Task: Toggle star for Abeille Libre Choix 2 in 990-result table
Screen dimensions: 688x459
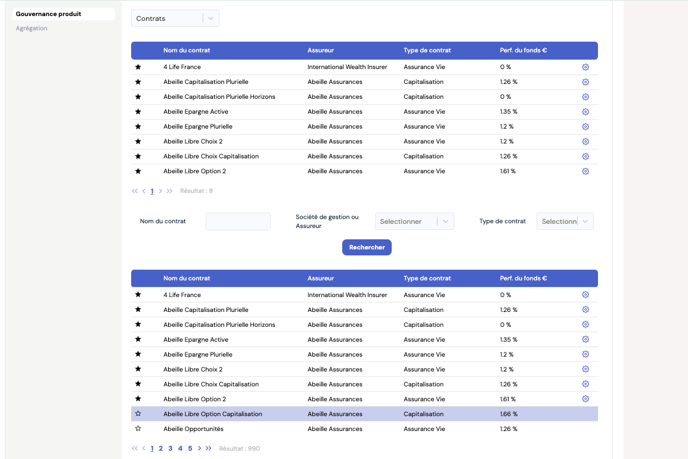Action: click(x=138, y=369)
